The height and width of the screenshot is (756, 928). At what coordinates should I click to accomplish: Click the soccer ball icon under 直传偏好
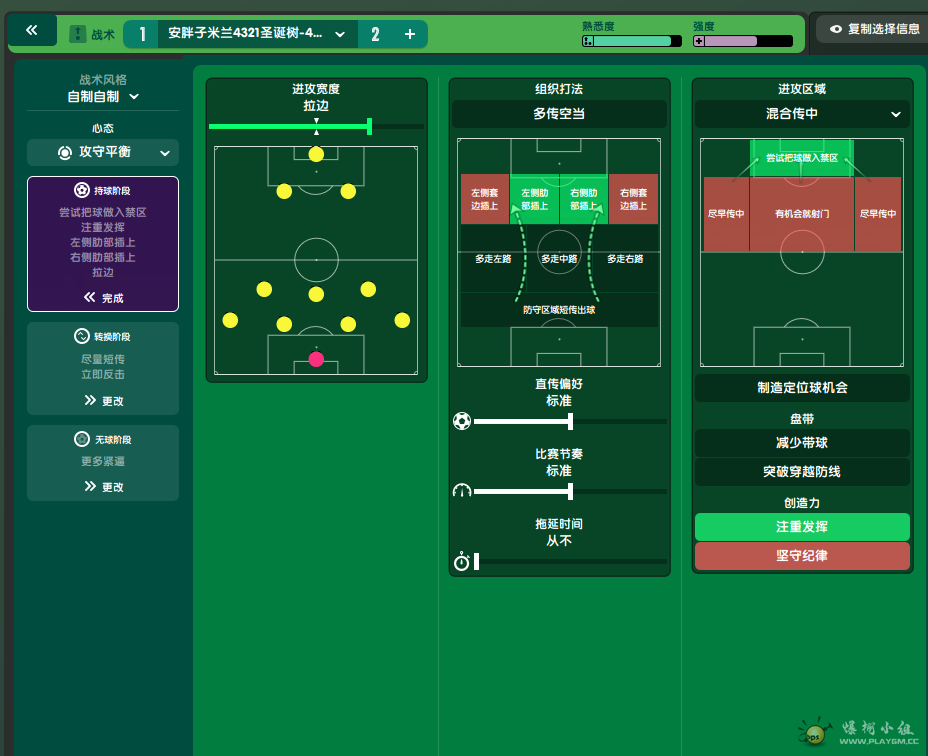click(461, 421)
